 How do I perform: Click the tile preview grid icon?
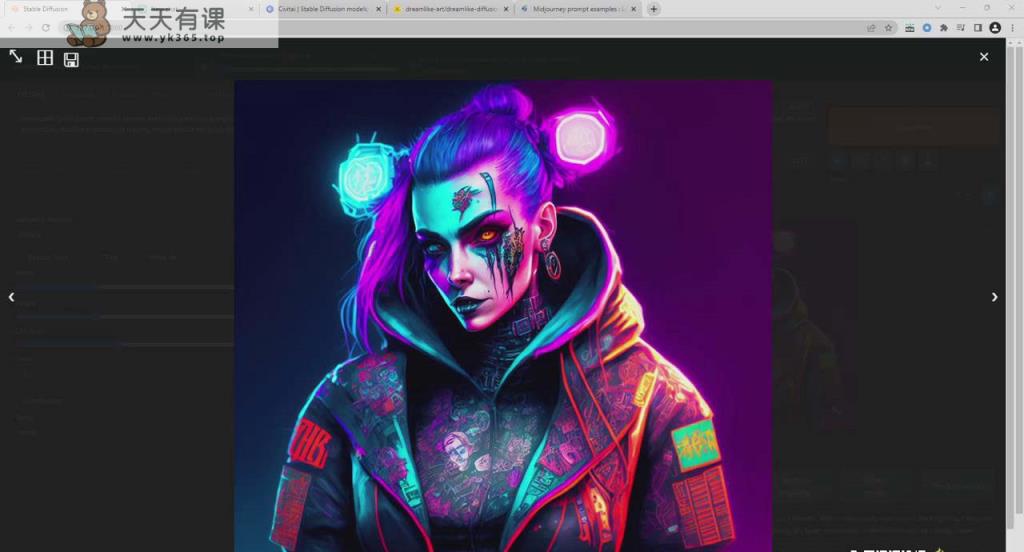45,58
